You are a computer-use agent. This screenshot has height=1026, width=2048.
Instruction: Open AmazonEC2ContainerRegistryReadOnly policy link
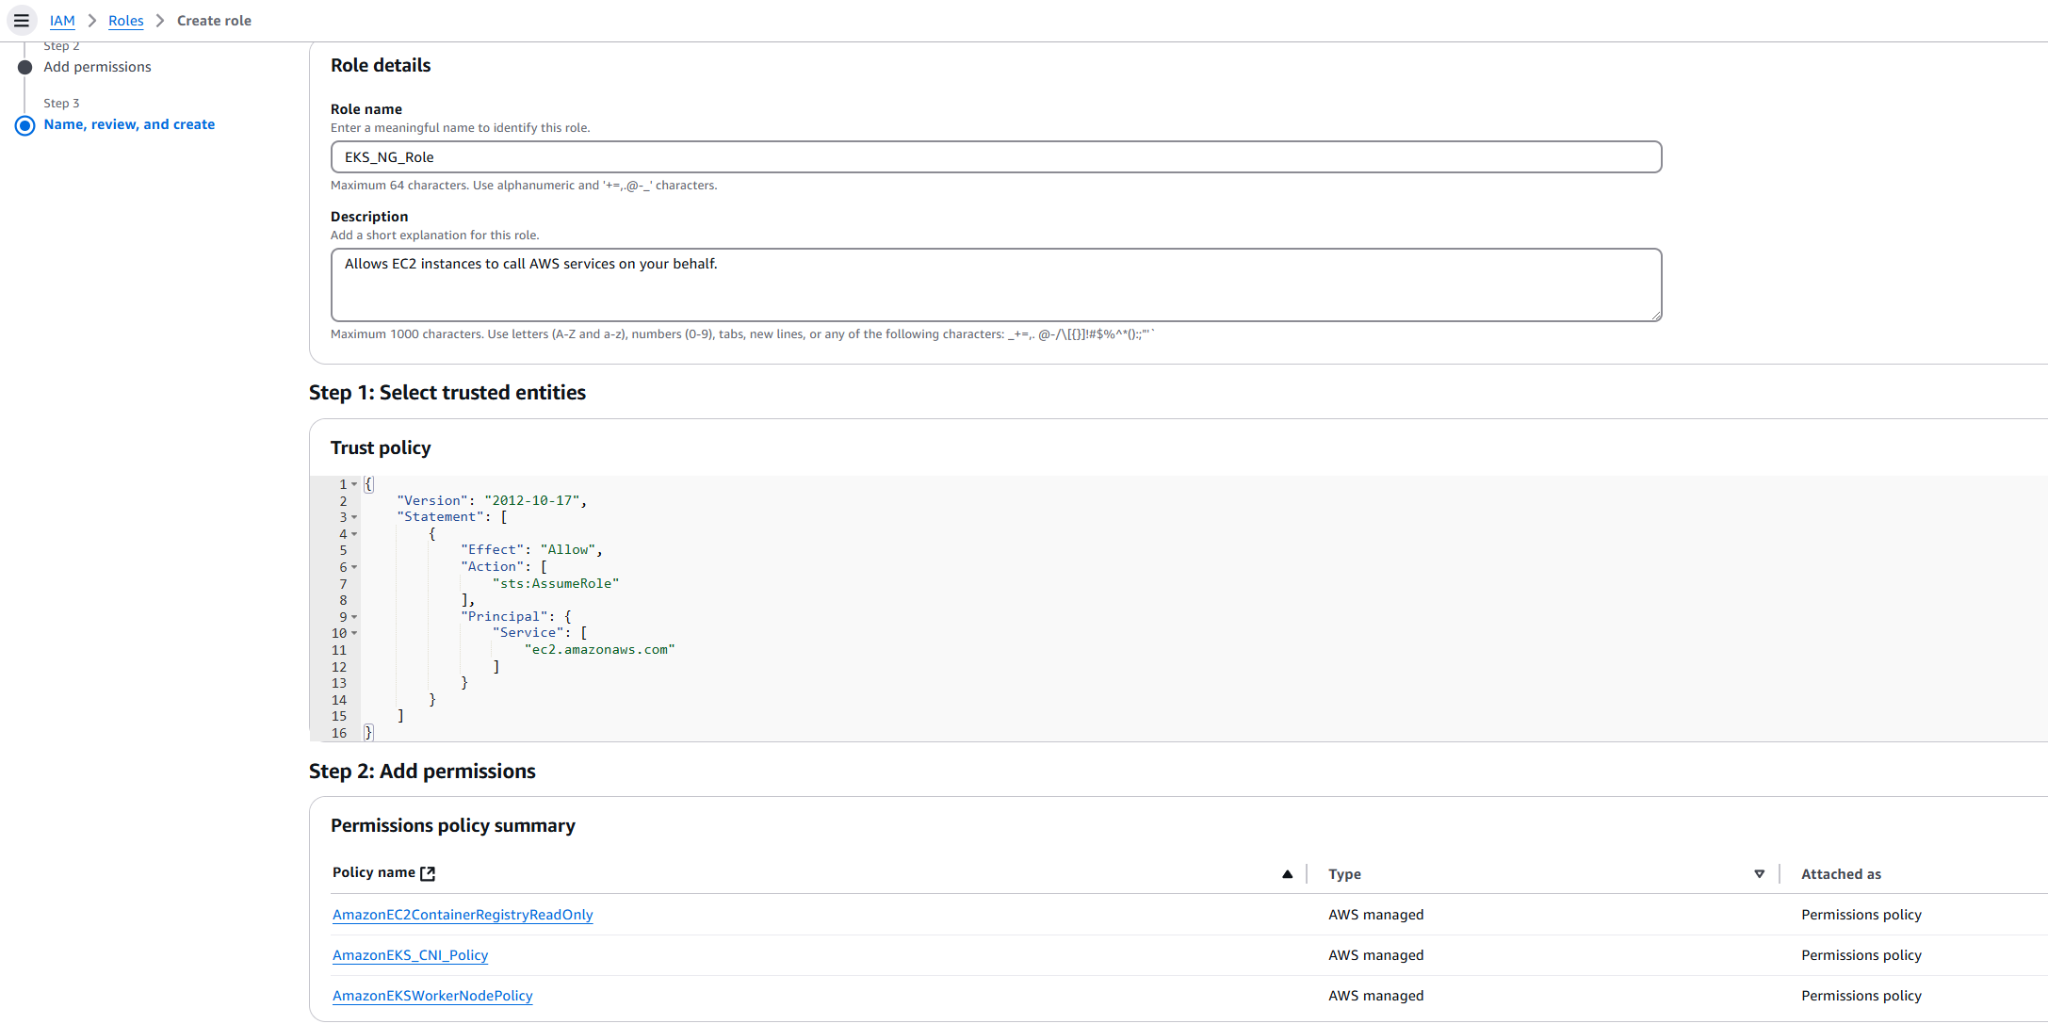click(462, 914)
